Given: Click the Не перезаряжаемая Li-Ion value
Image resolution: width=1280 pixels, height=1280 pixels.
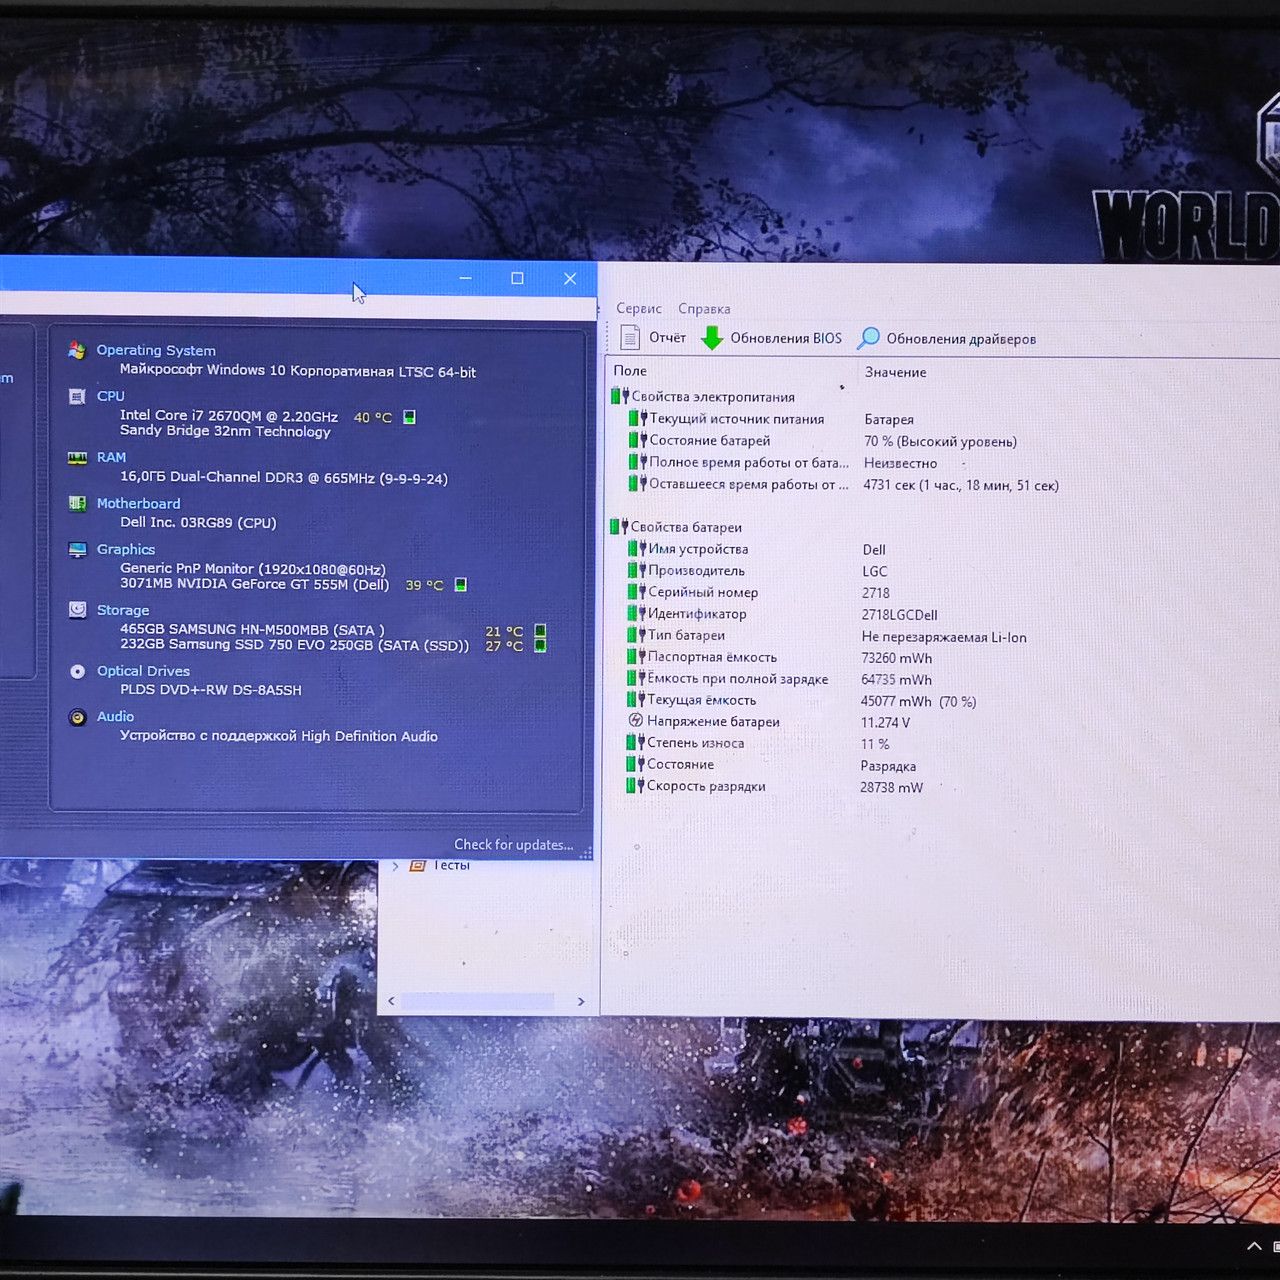Looking at the screenshot, I should (944, 637).
